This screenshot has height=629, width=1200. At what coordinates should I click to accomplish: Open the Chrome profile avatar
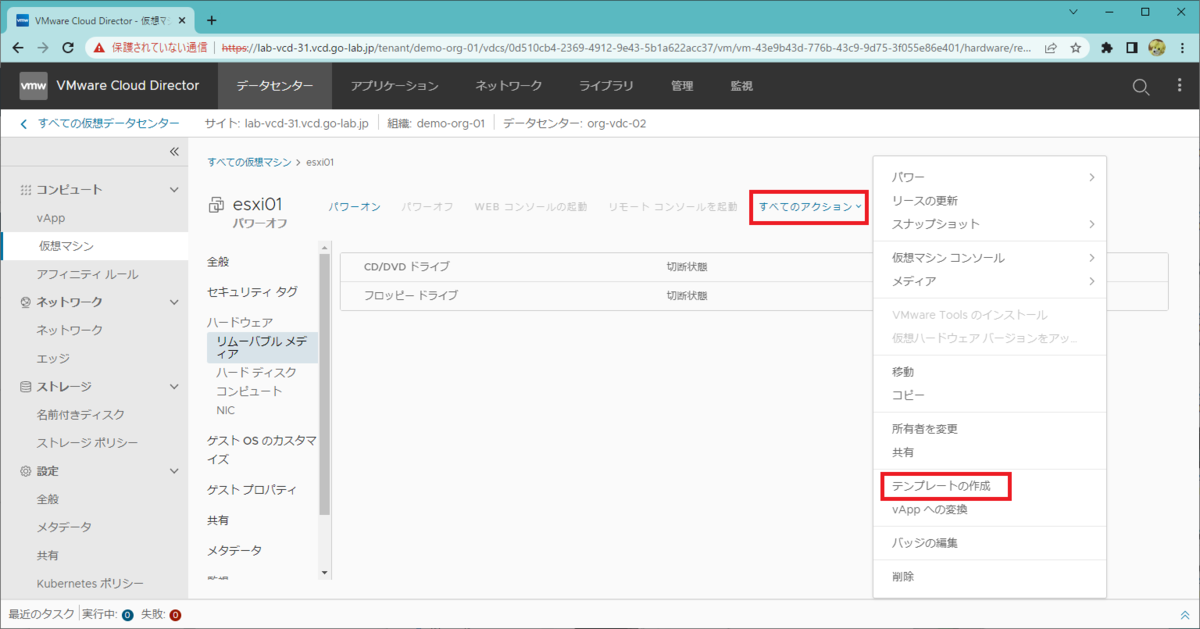click(x=1157, y=47)
